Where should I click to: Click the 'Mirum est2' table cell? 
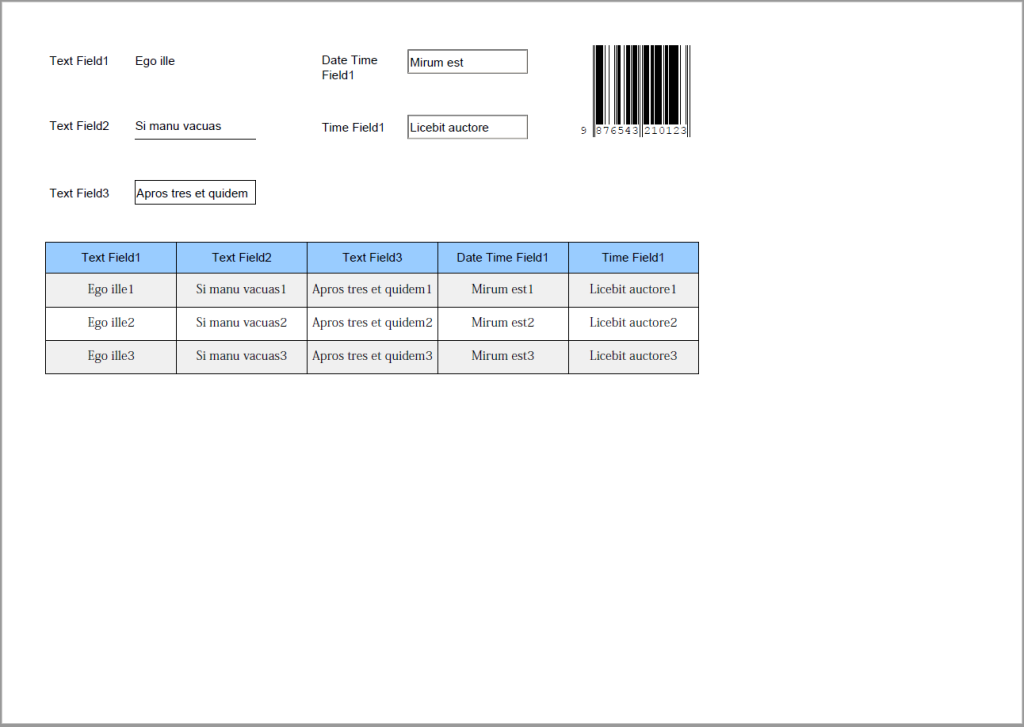point(503,323)
